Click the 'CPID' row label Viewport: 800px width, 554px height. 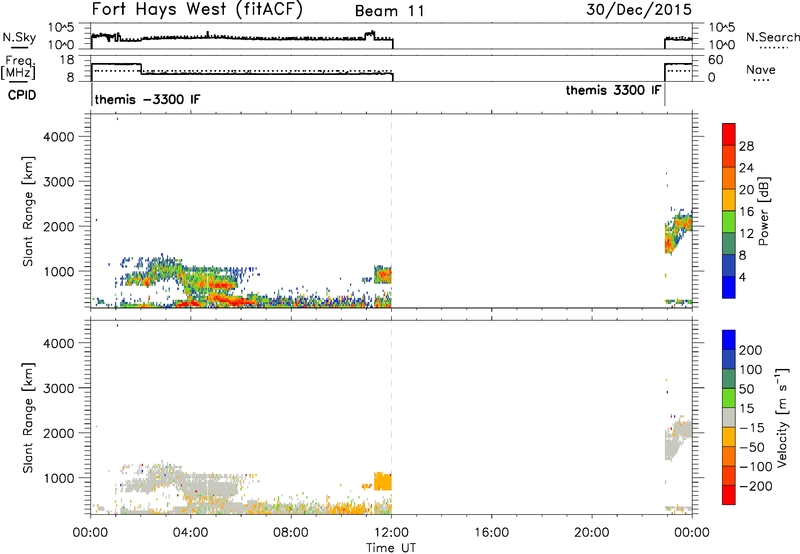pos(22,95)
